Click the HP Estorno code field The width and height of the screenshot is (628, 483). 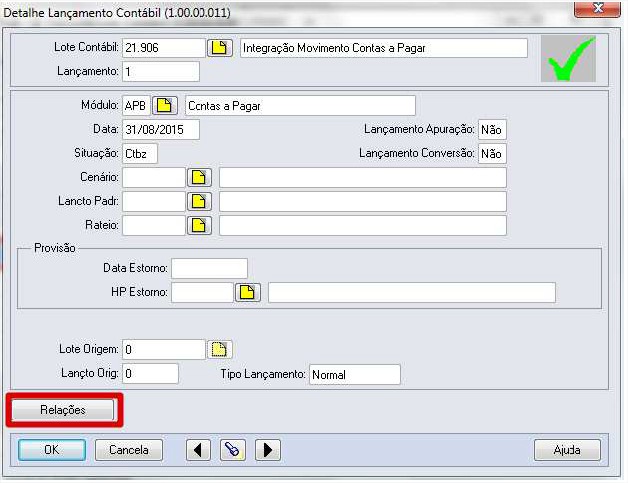202,292
